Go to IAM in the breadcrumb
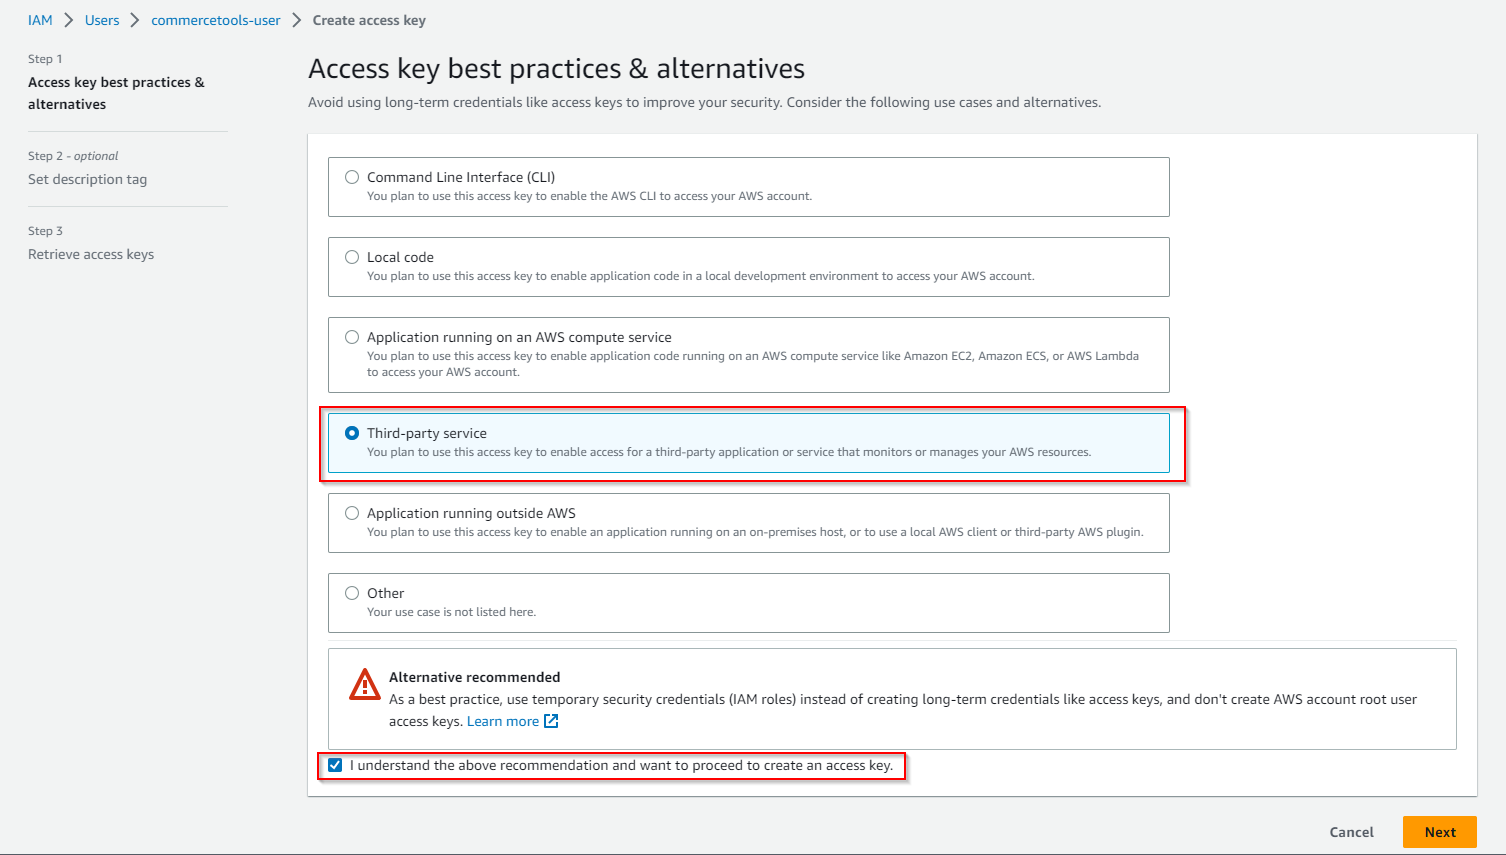 [40, 20]
